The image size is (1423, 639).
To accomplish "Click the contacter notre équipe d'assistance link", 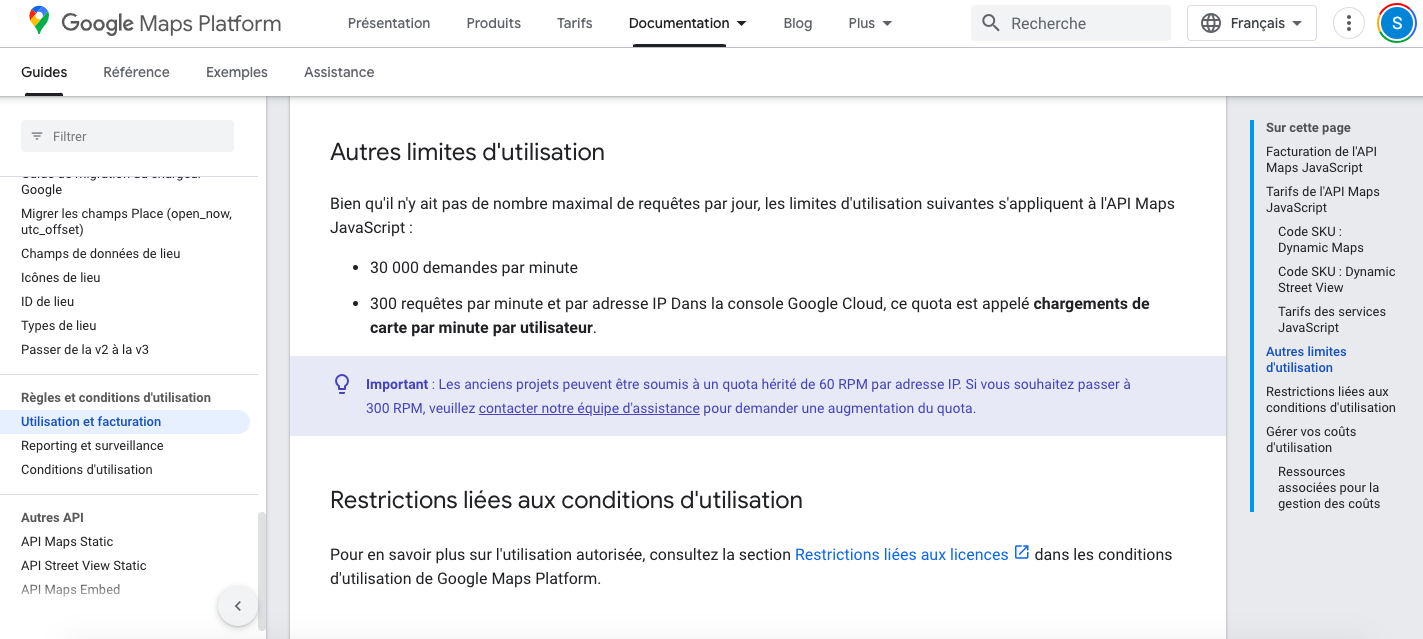I will click(x=589, y=408).
